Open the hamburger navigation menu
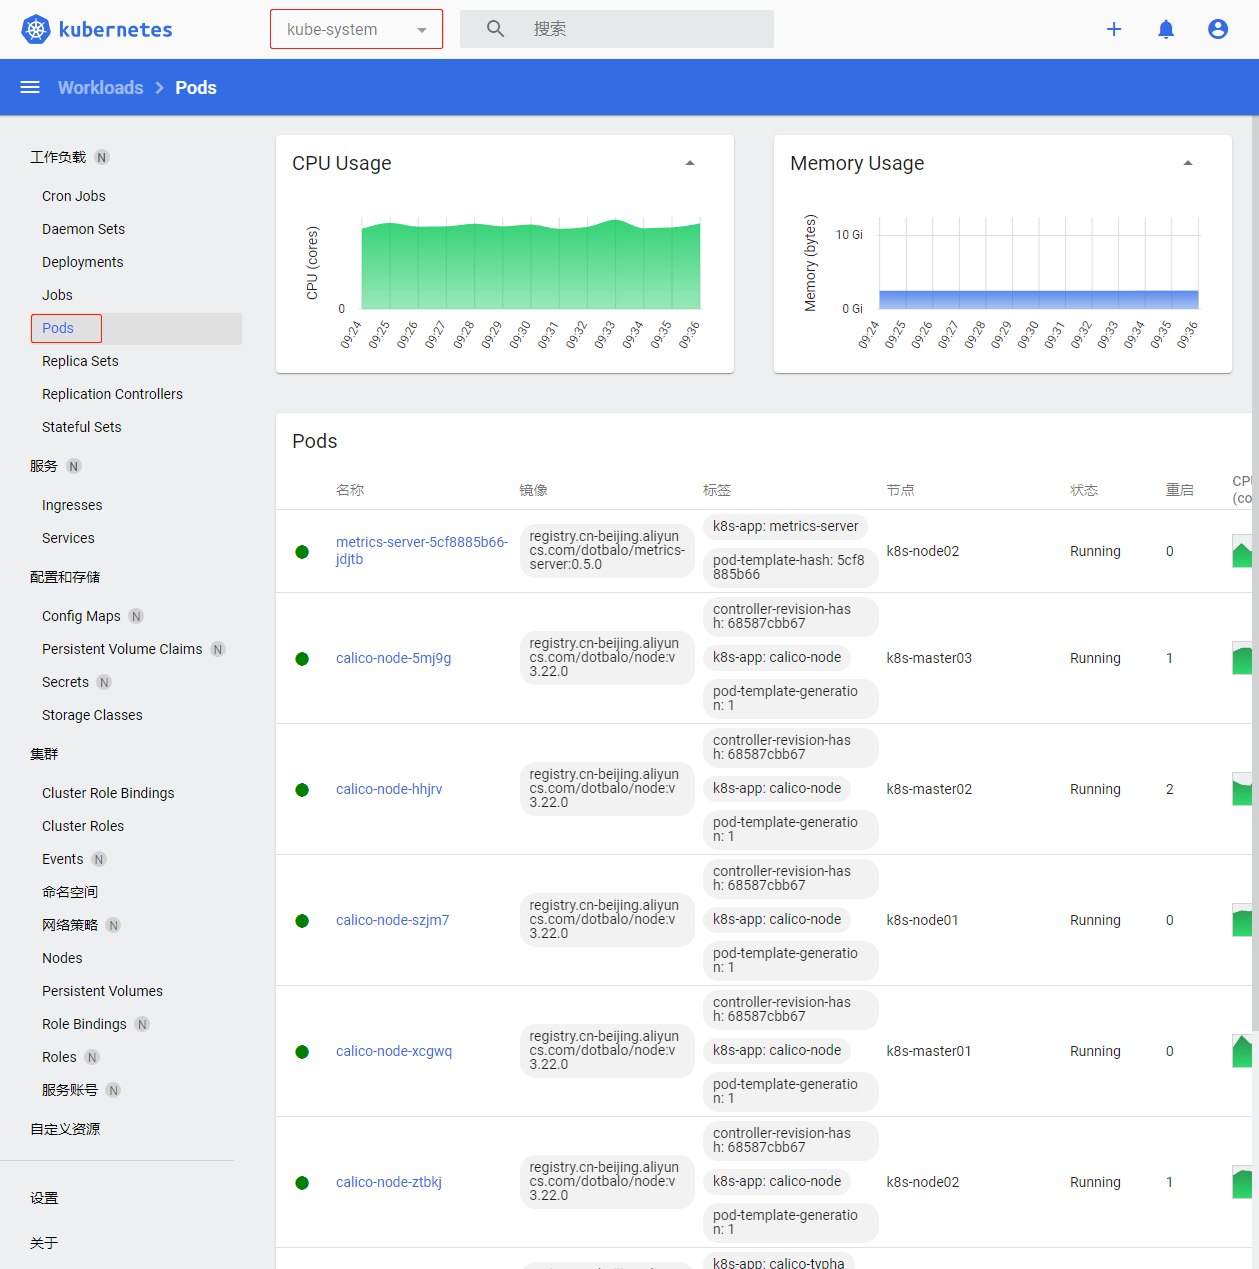The image size is (1259, 1269). point(30,87)
